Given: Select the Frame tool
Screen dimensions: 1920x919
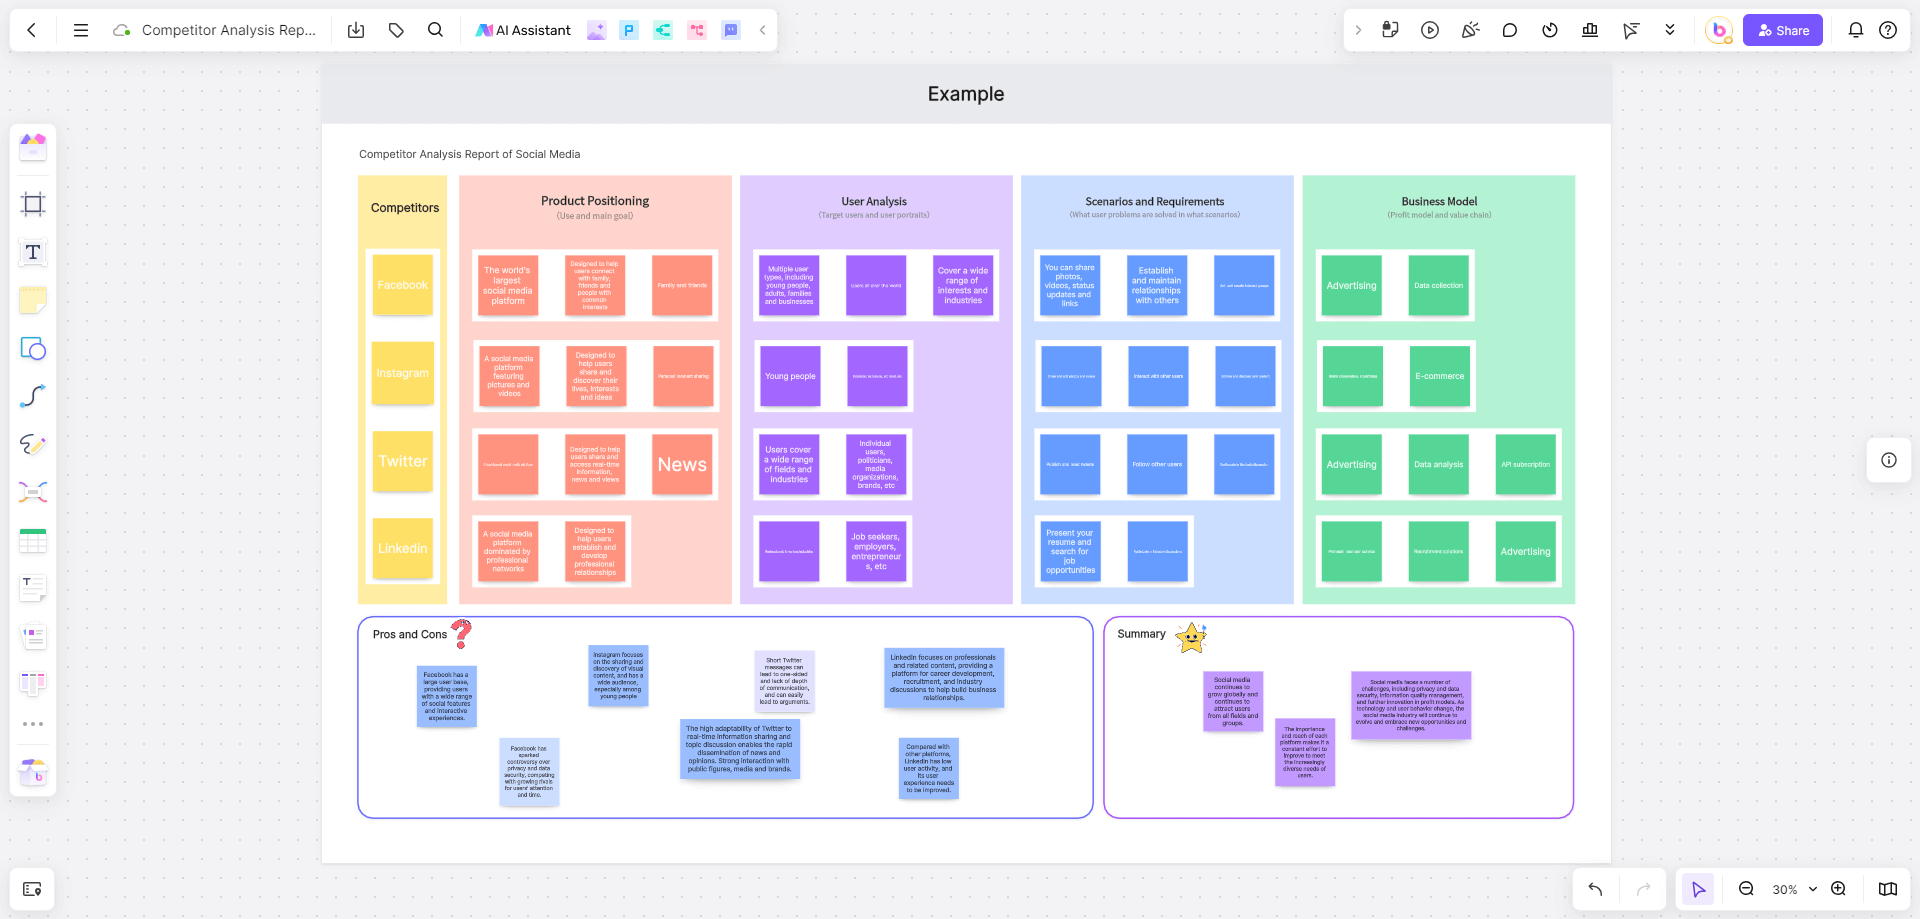Looking at the screenshot, I should (x=33, y=204).
